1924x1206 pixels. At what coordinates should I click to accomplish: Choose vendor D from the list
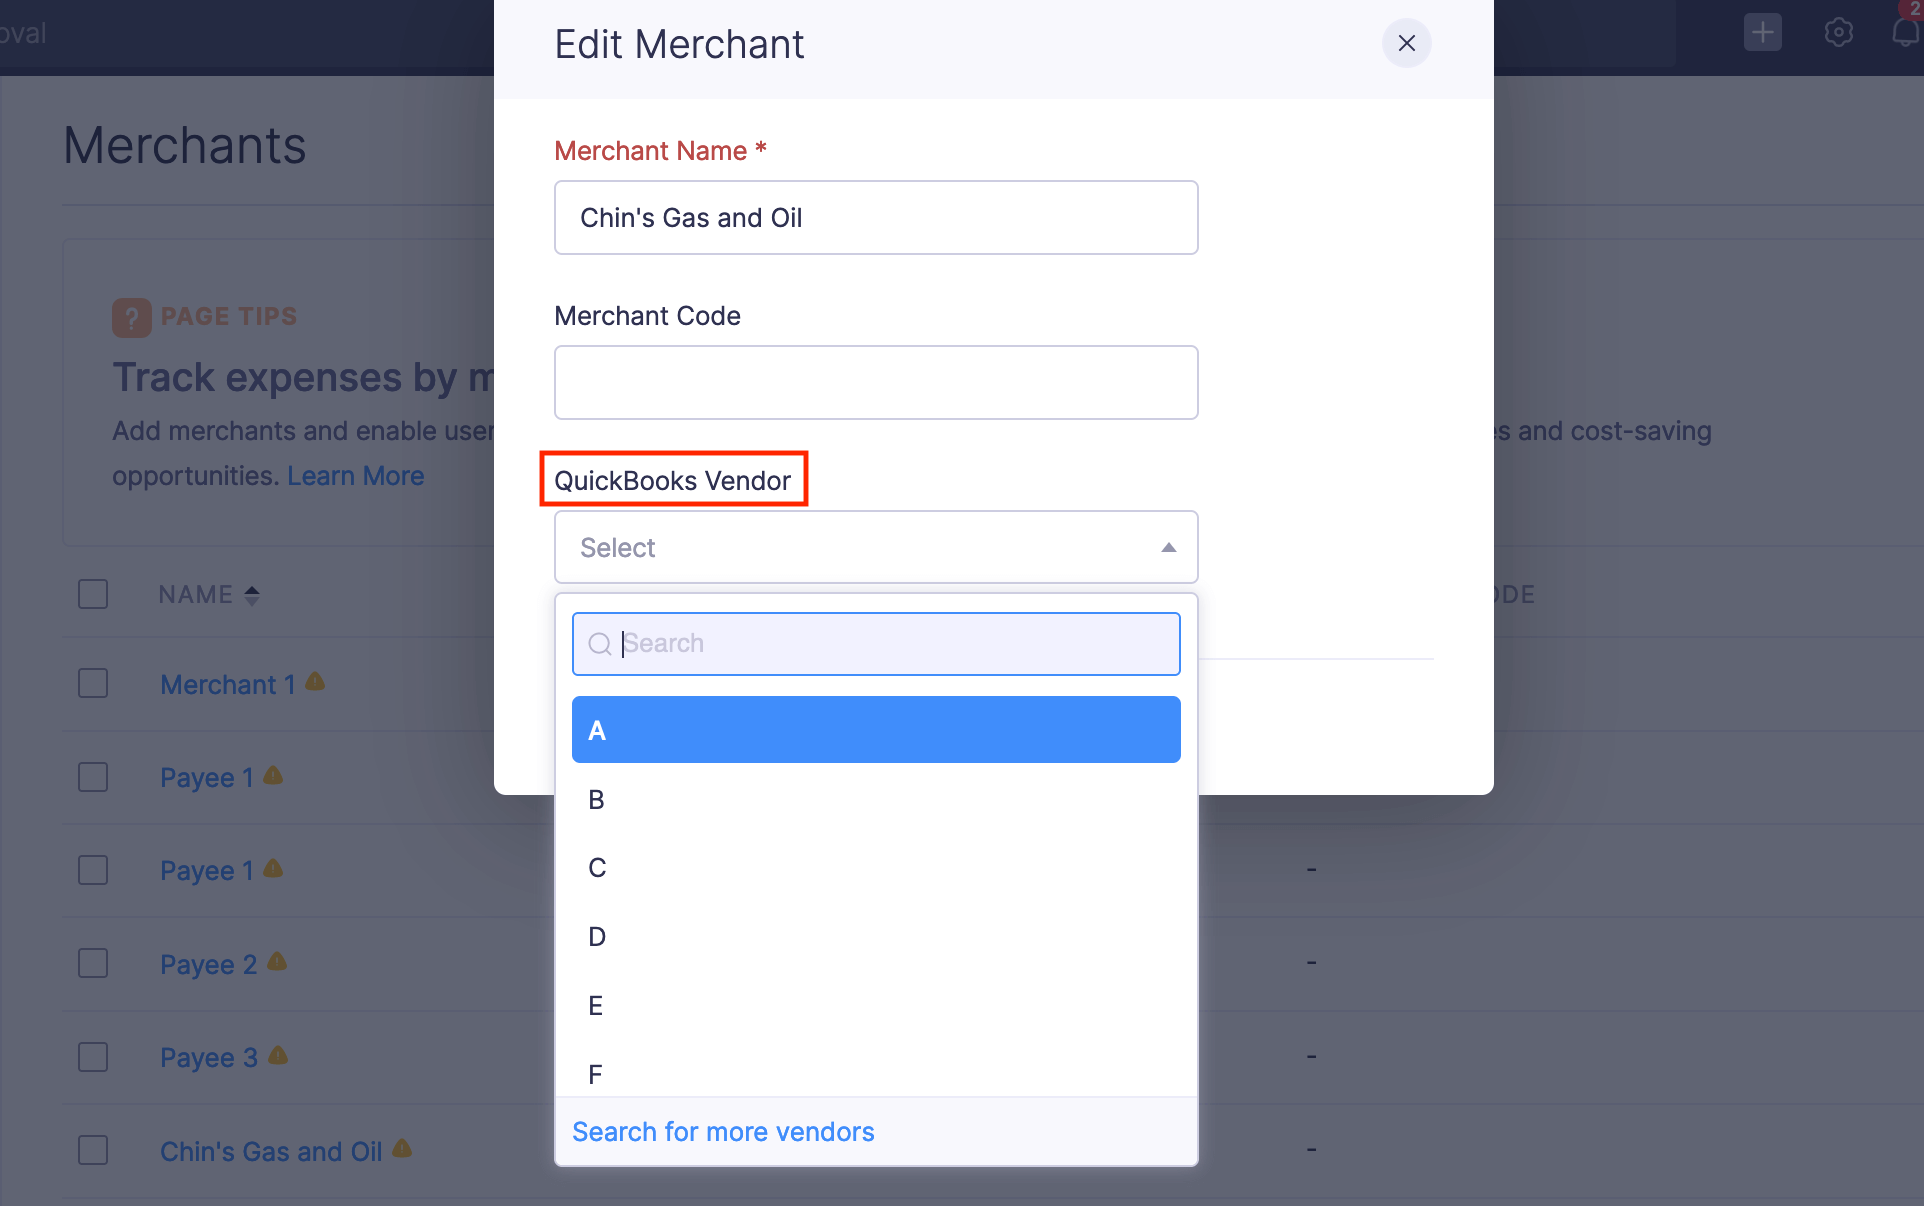[876, 937]
